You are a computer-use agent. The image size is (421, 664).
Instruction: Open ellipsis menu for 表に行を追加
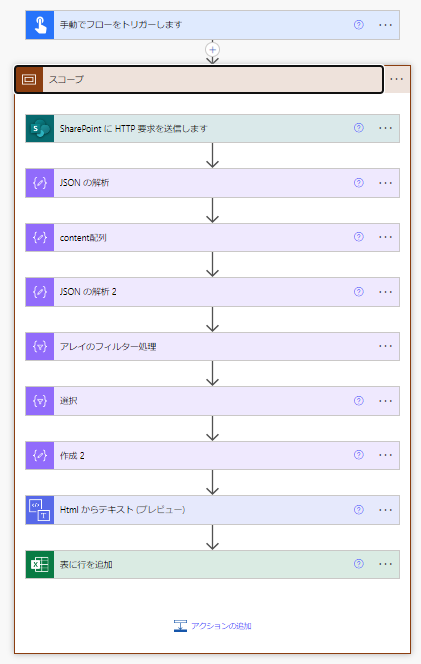point(385,564)
